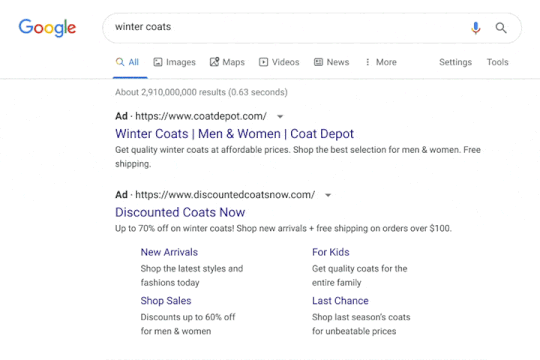Switch to Images tab
Screen dimensions: 540x360
click(x=175, y=62)
